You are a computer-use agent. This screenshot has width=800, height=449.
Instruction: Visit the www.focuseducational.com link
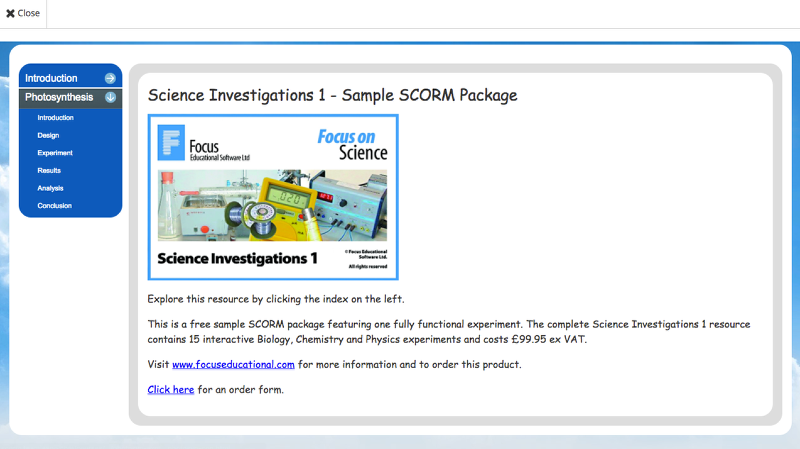tap(233, 364)
